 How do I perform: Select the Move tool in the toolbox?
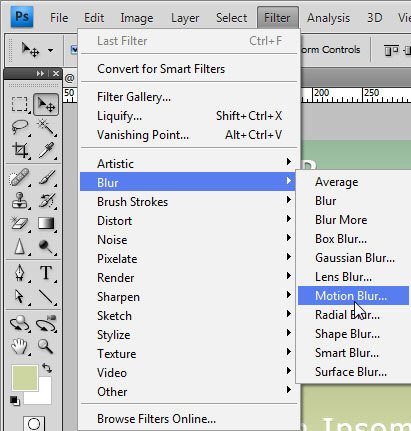pyautogui.click(x=46, y=104)
